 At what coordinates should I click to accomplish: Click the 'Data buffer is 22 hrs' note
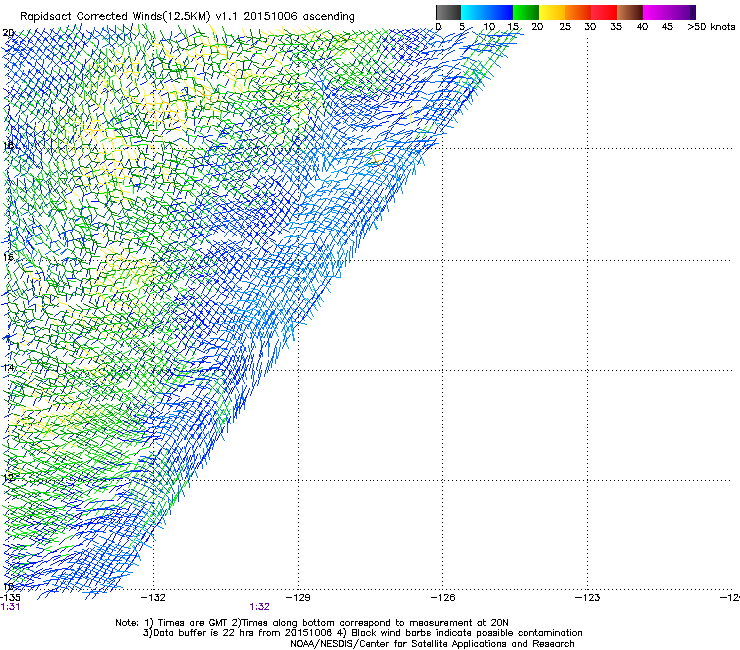(x=362, y=633)
